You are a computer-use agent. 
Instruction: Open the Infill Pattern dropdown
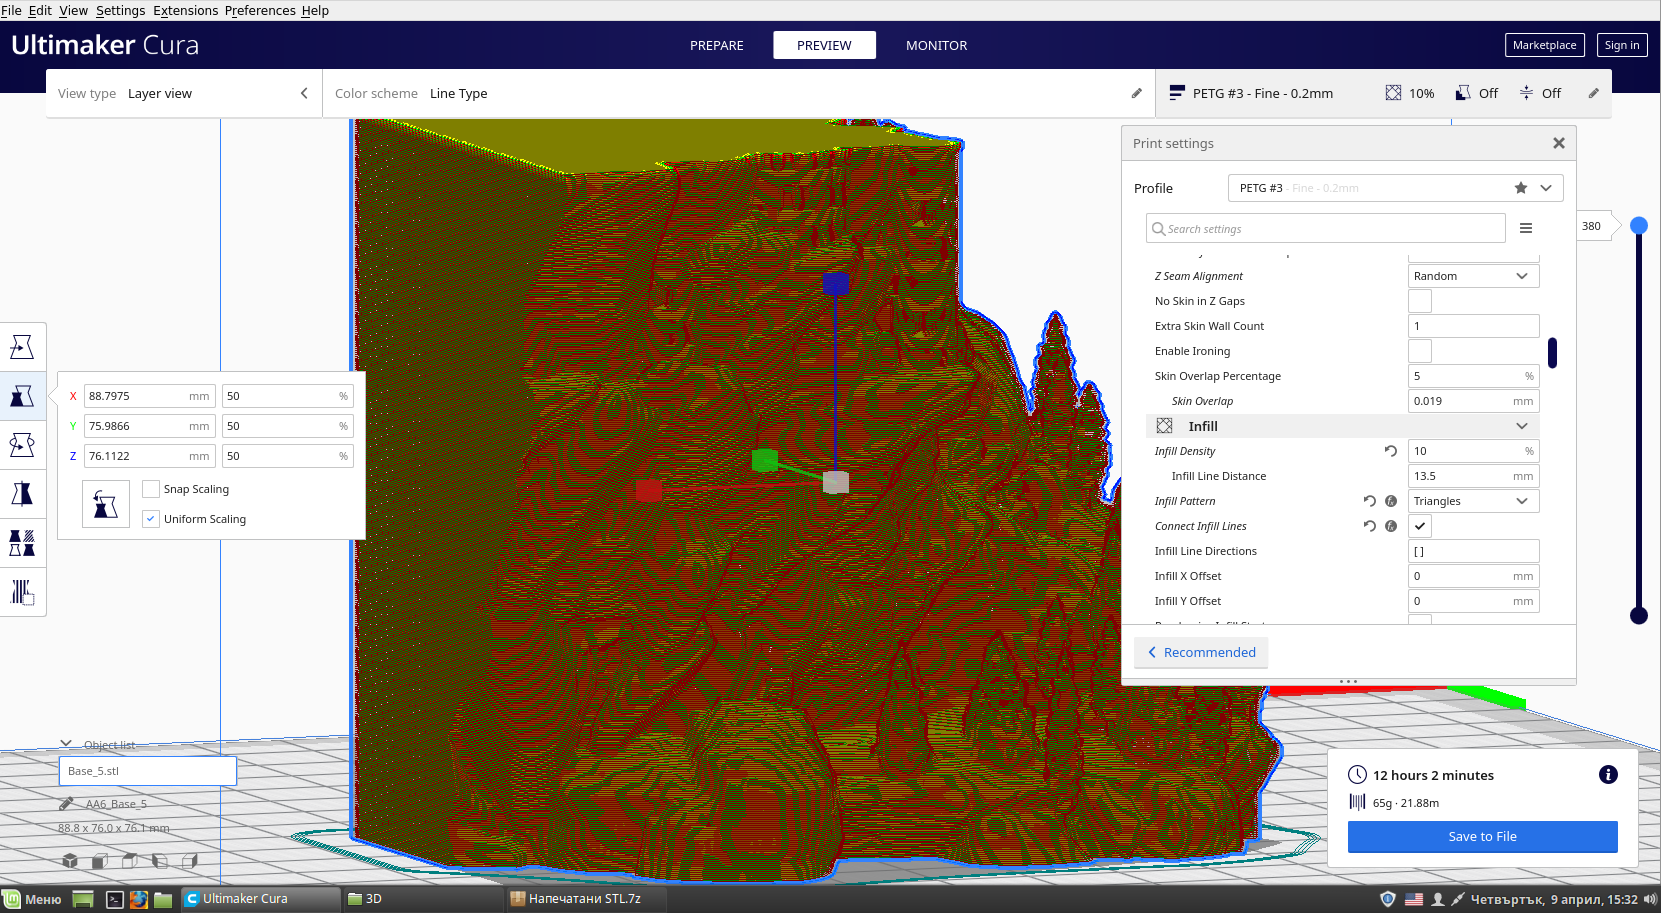click(1473, 501)
